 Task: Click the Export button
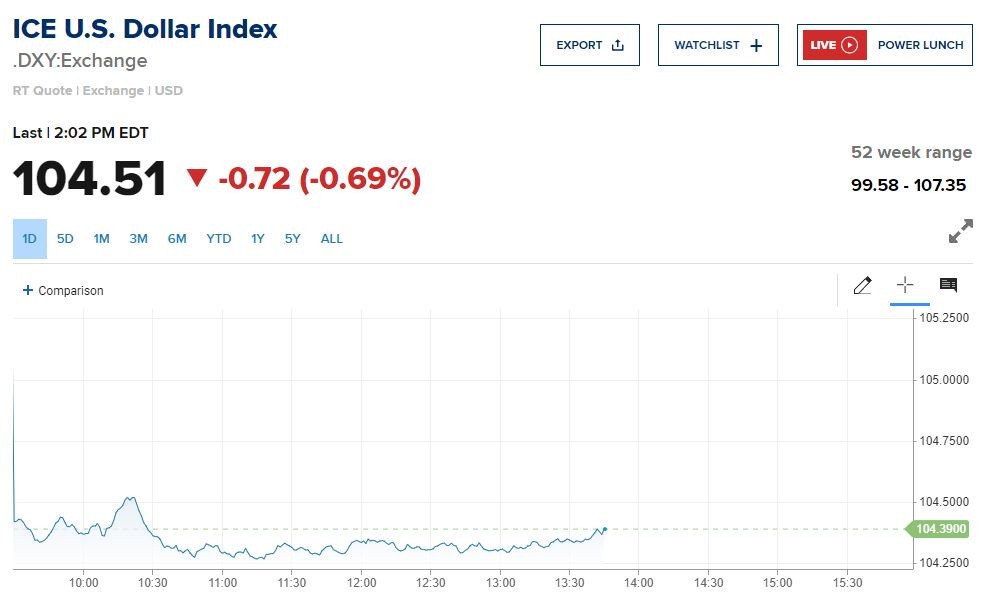(589, 45)
